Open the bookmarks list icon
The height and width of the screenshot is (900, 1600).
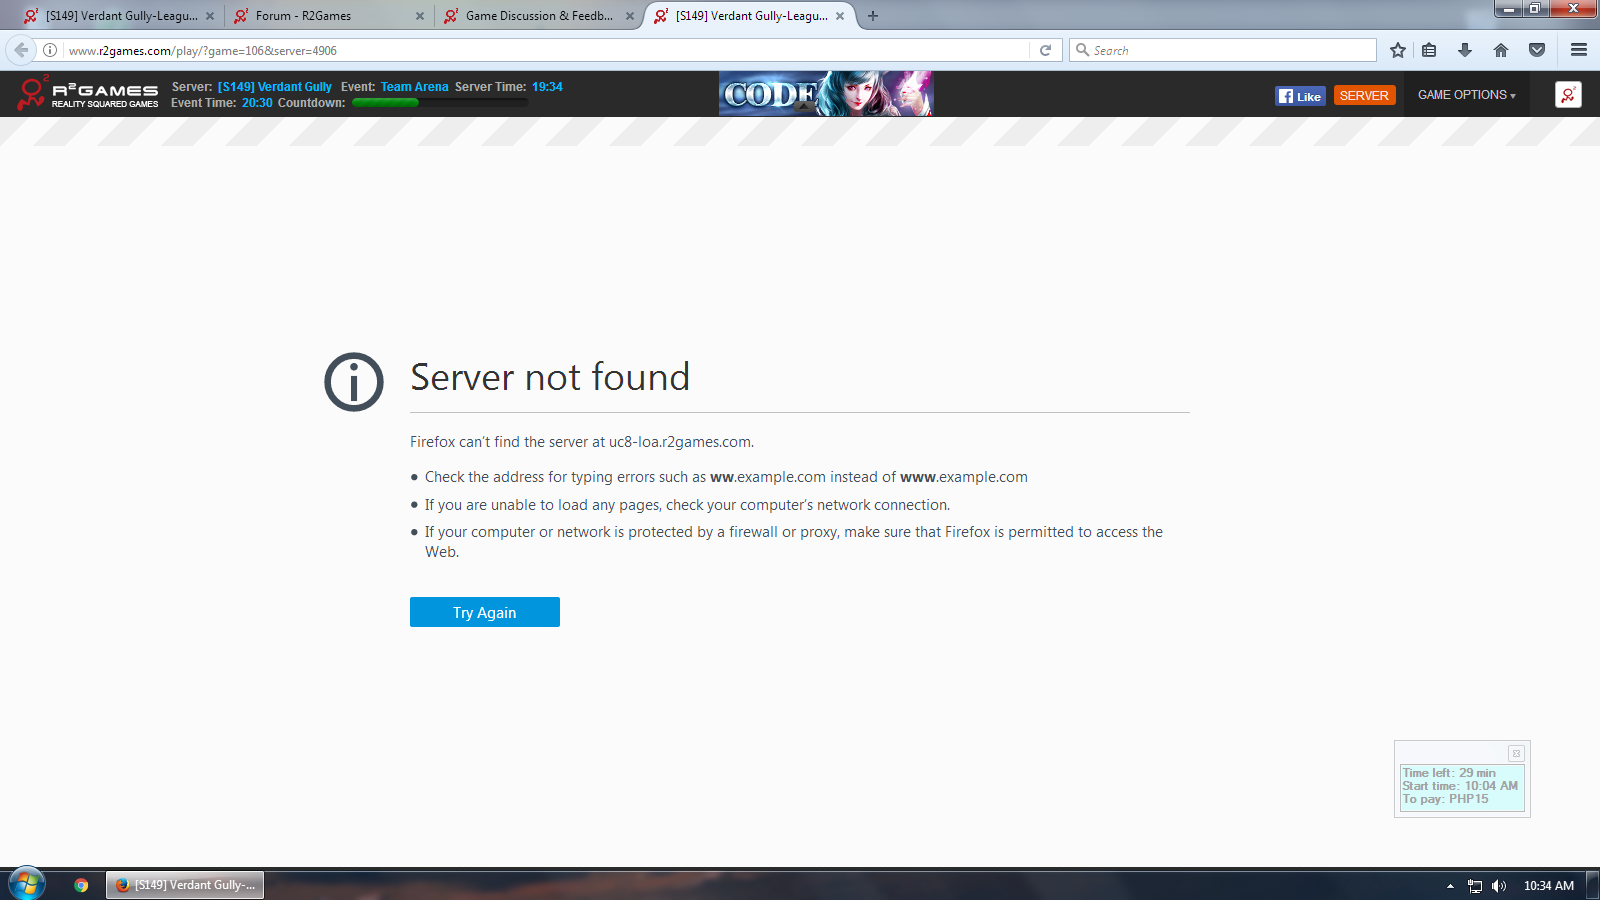coord(1429,50)
